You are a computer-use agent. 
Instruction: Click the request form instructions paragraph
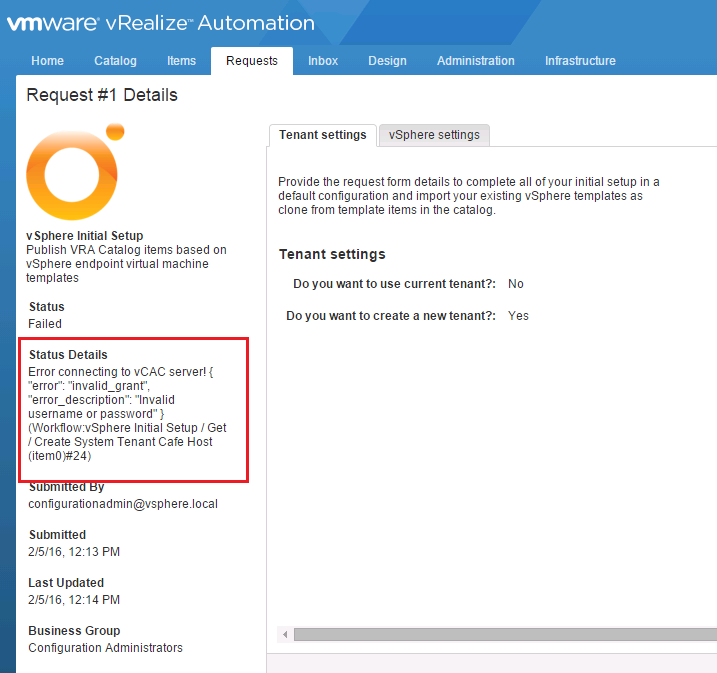[469, 196]
